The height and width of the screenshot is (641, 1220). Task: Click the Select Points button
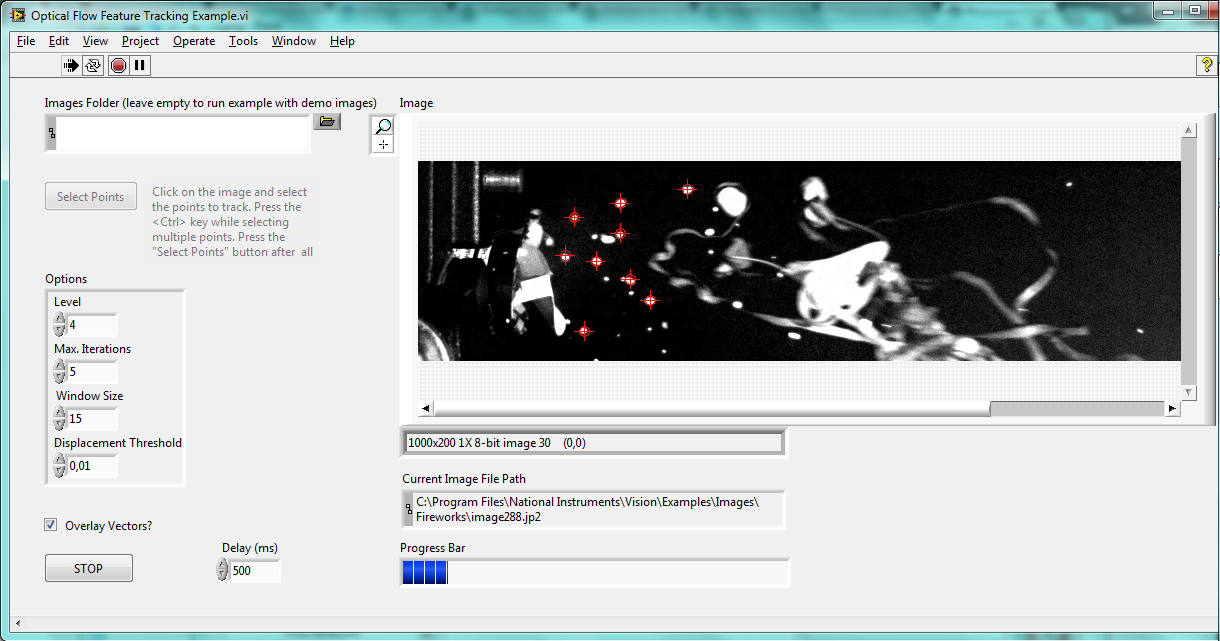(x=91, y=197)
